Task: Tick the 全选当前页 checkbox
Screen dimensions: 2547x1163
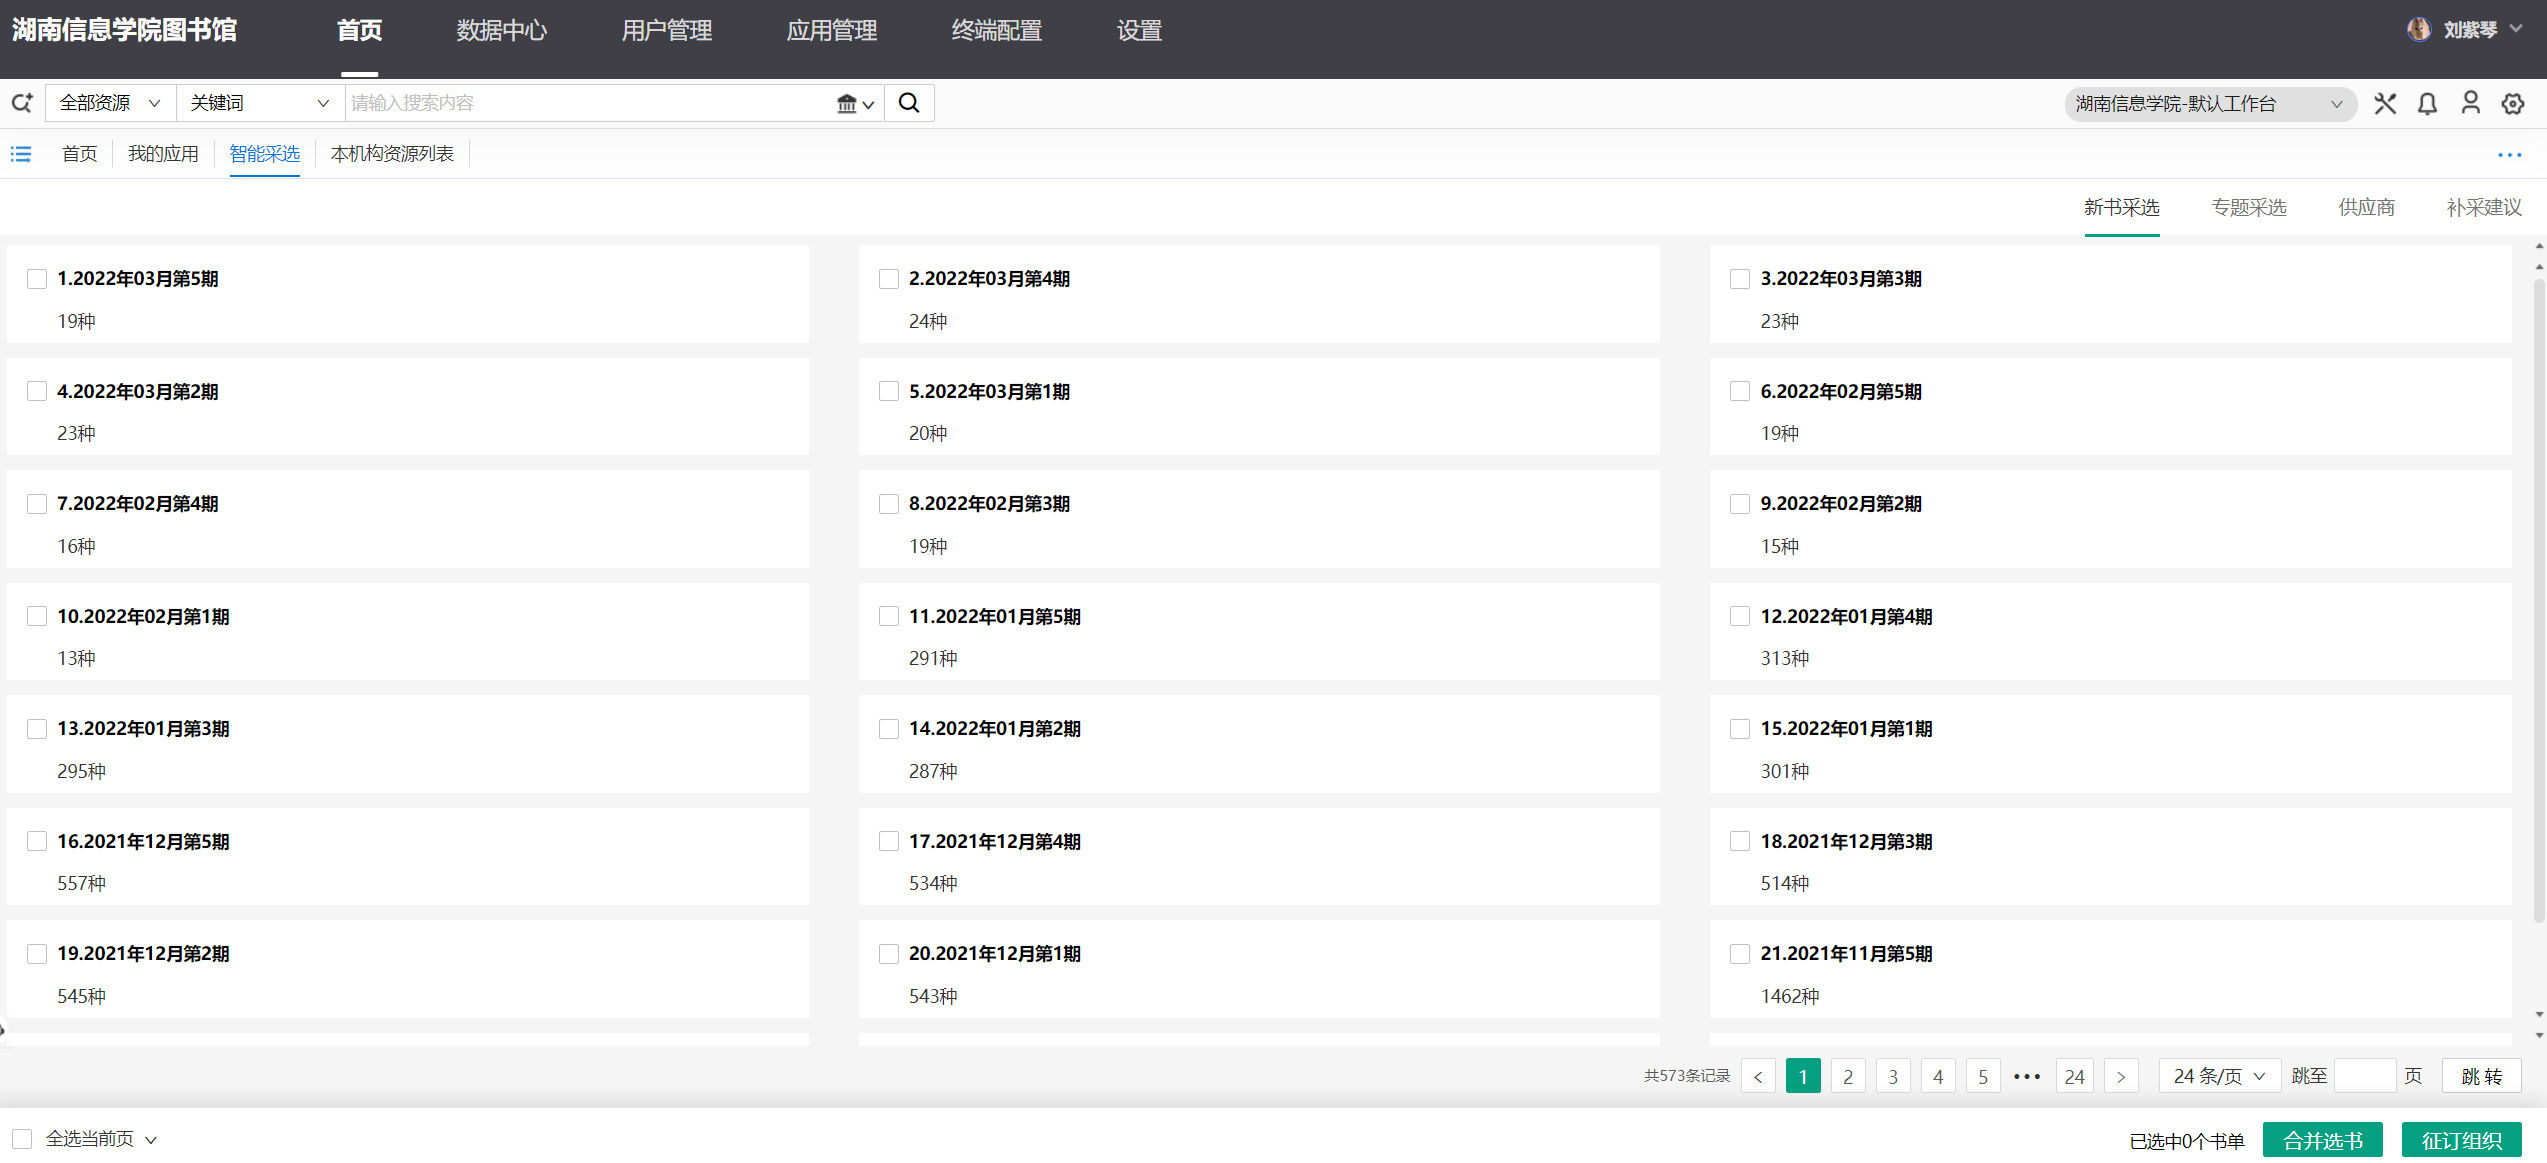Action: [22, 1138]
